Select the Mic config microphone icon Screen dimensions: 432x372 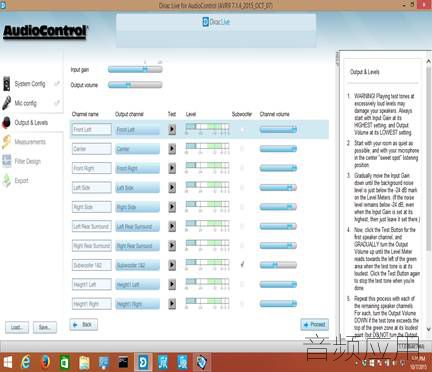7,103
